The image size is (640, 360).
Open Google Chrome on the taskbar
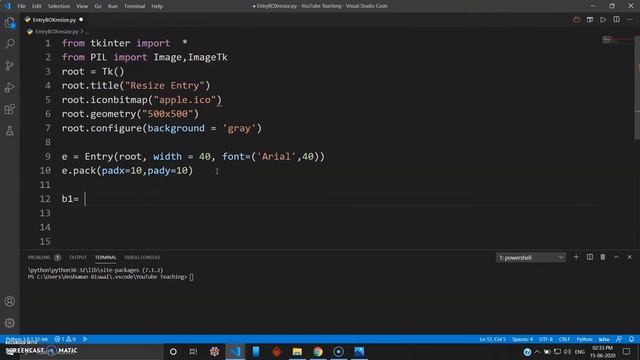(x=318, y=351)
